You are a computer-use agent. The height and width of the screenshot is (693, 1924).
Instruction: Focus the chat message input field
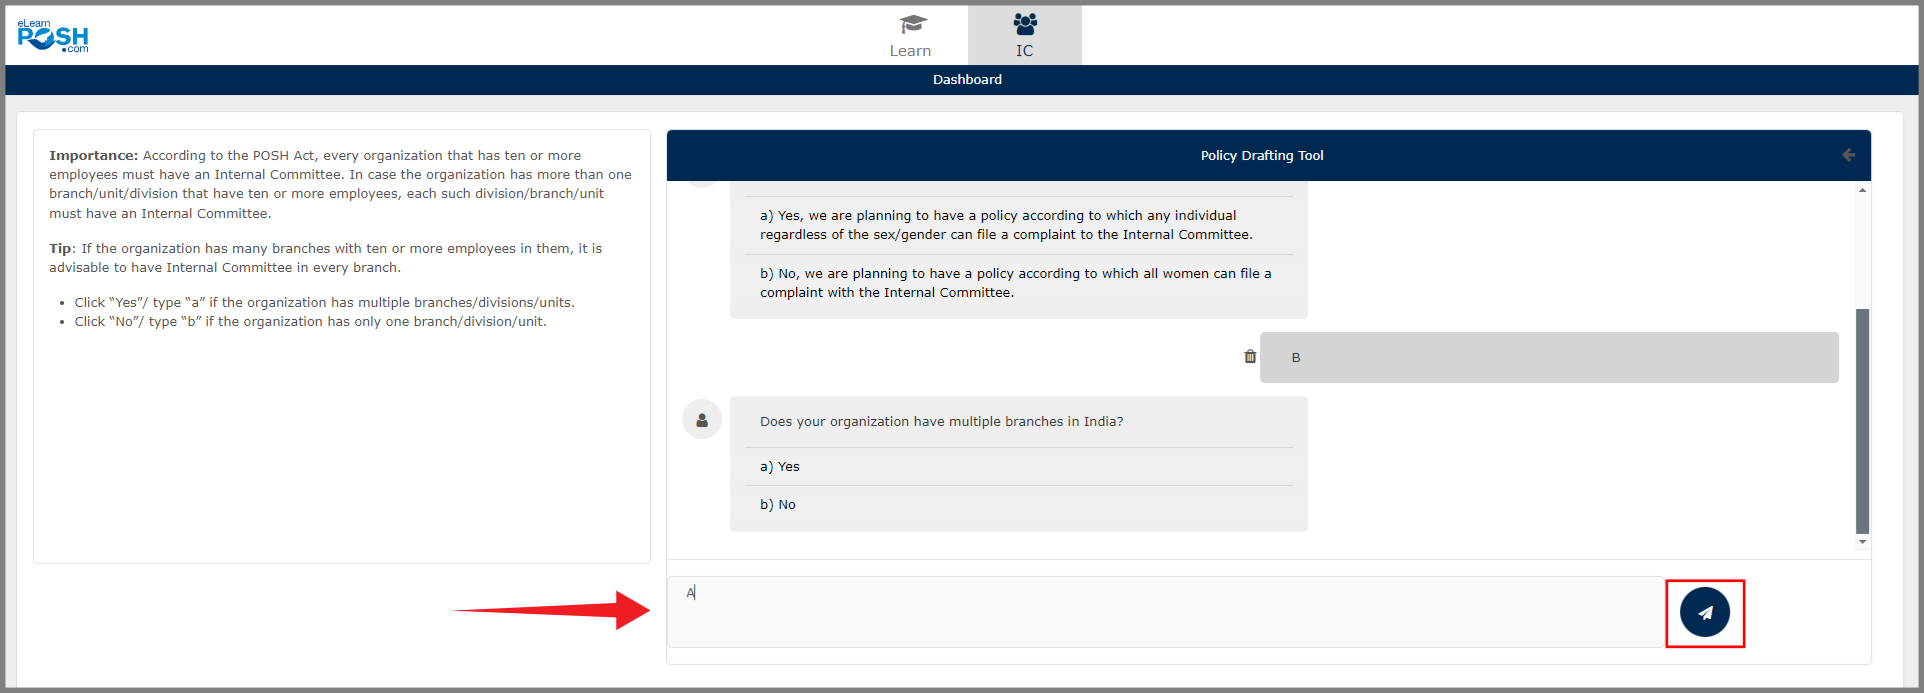pyautogui.click(x=1165, y=611)
